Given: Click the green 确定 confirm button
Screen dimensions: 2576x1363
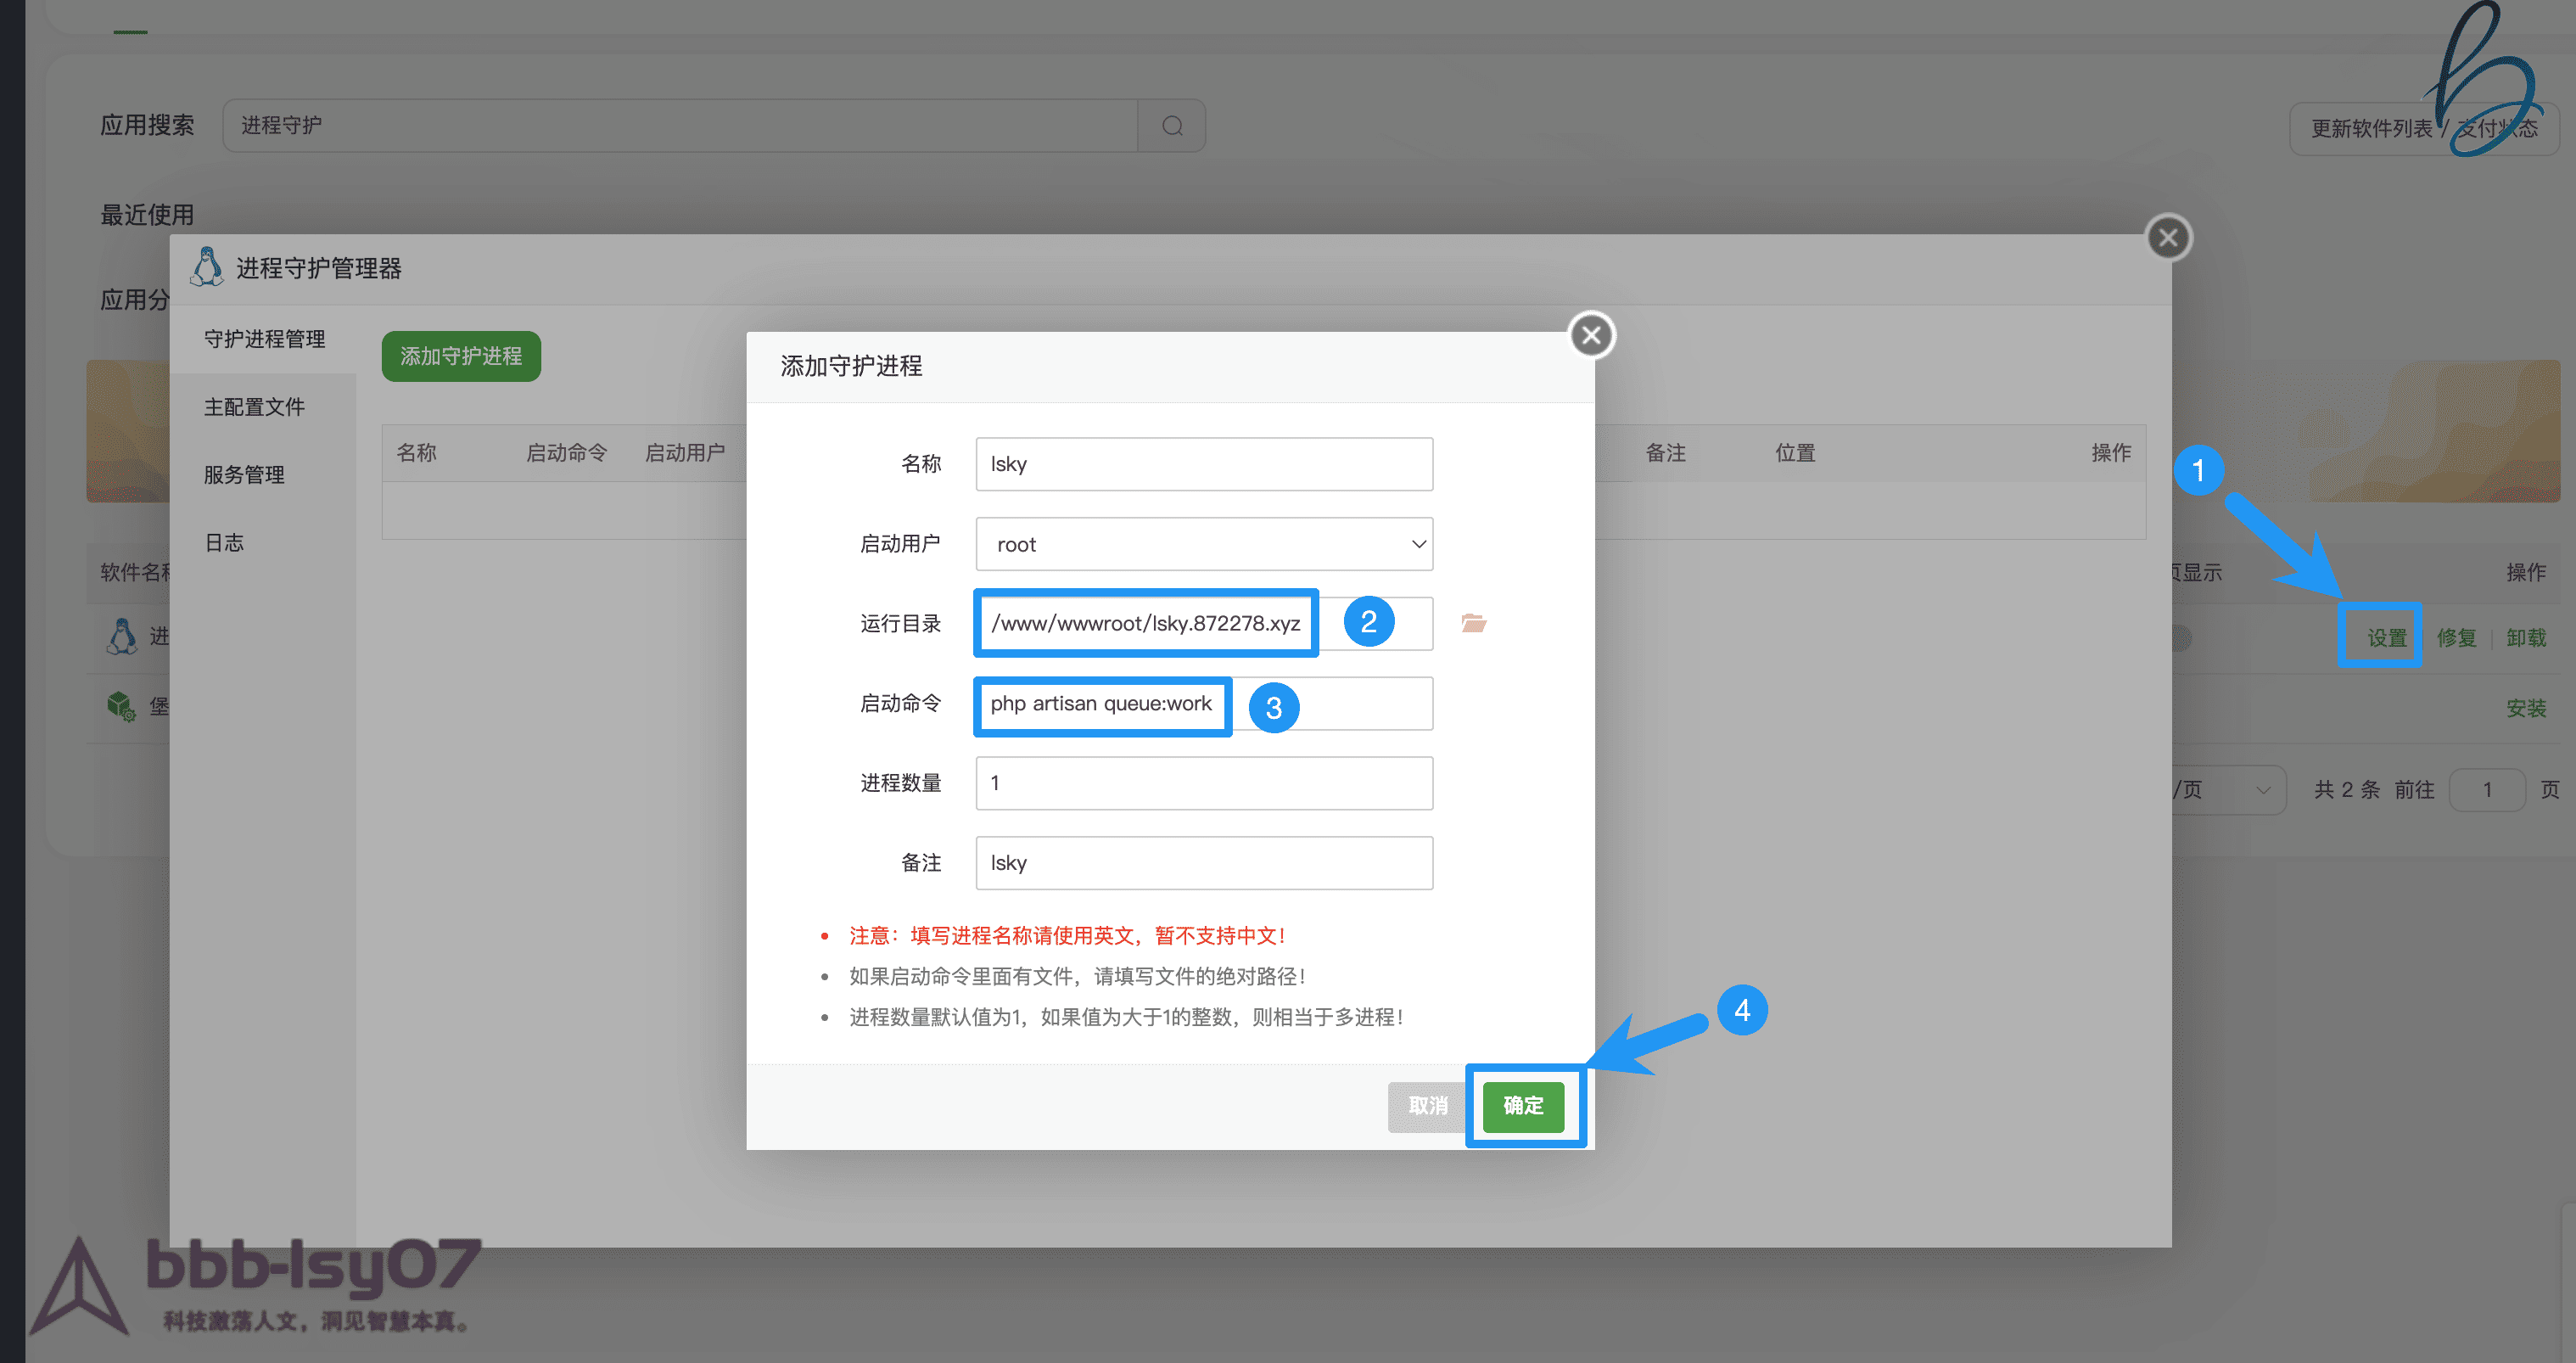Looking at the screenshot, I should [1523, 1106].
